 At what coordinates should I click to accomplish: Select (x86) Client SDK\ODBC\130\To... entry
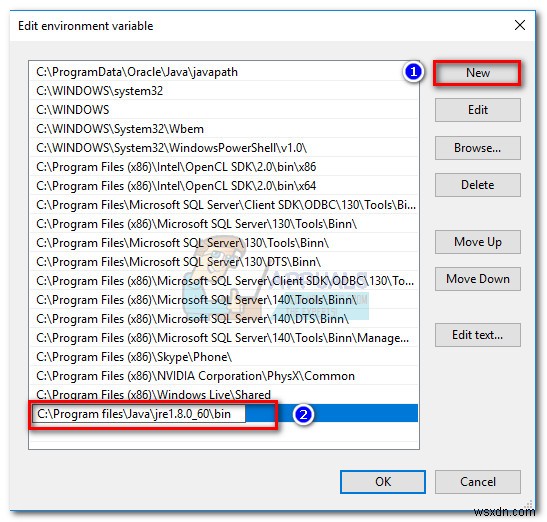pos(224,281)
